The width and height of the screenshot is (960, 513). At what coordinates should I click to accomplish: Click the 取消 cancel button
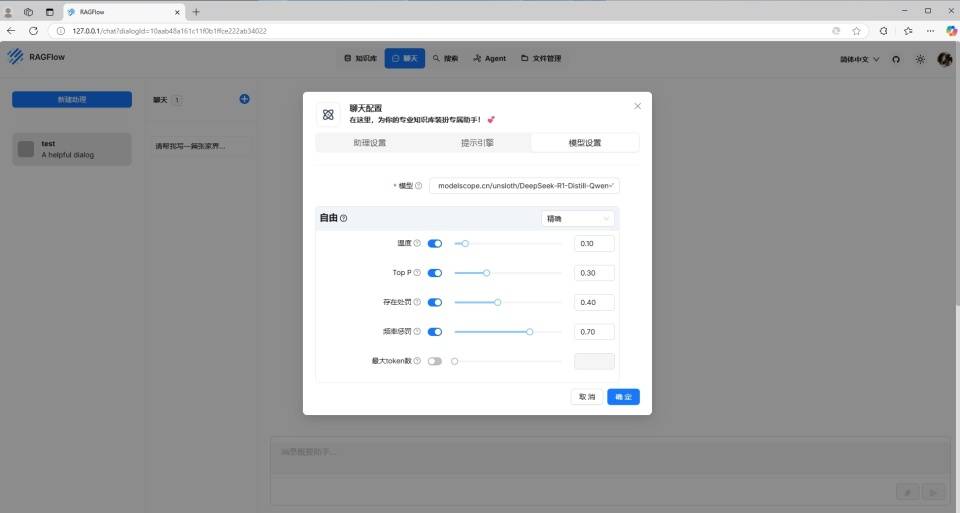[x=587, y=397]
